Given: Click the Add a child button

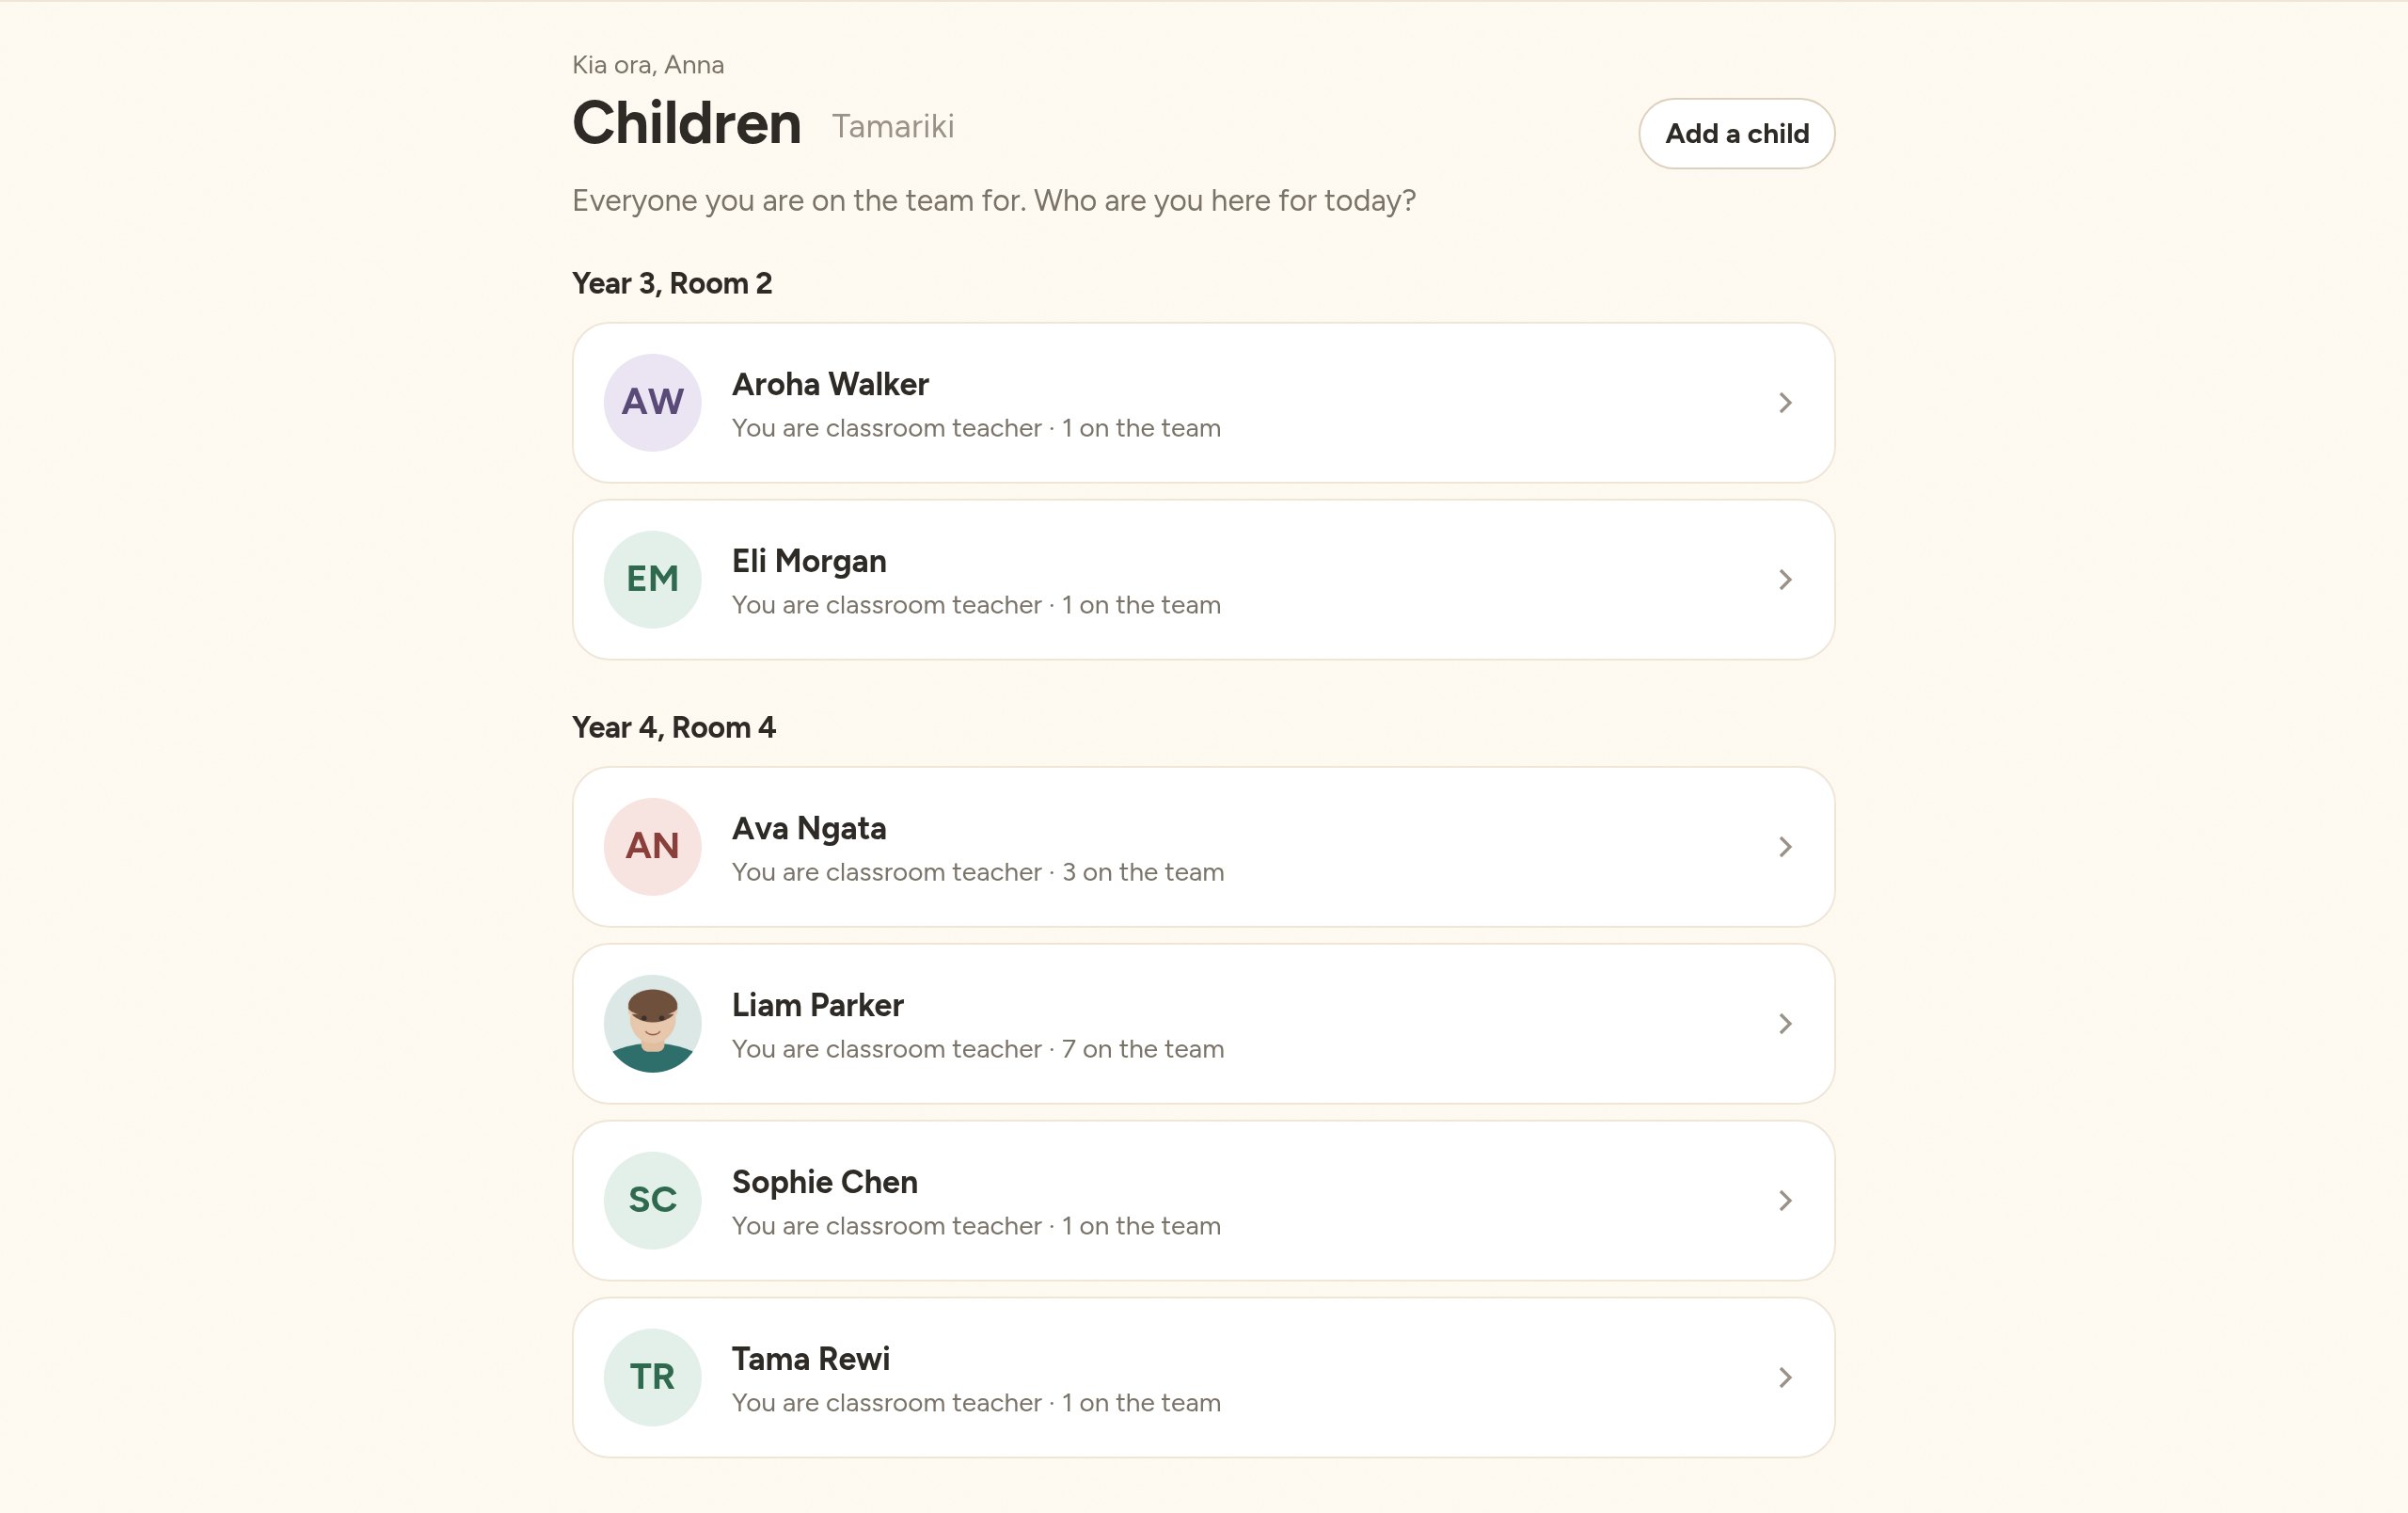Looking at the screenshot, I should [x=1736, y=133].
